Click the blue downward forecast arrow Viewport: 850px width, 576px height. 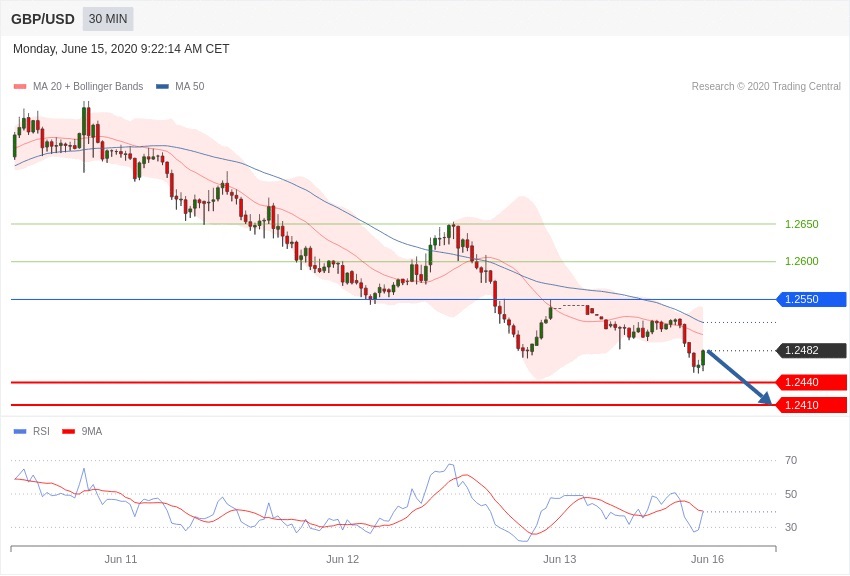point(739,377)
